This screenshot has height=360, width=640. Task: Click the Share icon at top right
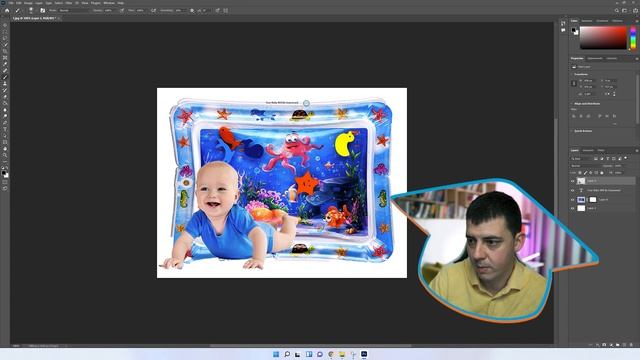click(x=636, y=11)
